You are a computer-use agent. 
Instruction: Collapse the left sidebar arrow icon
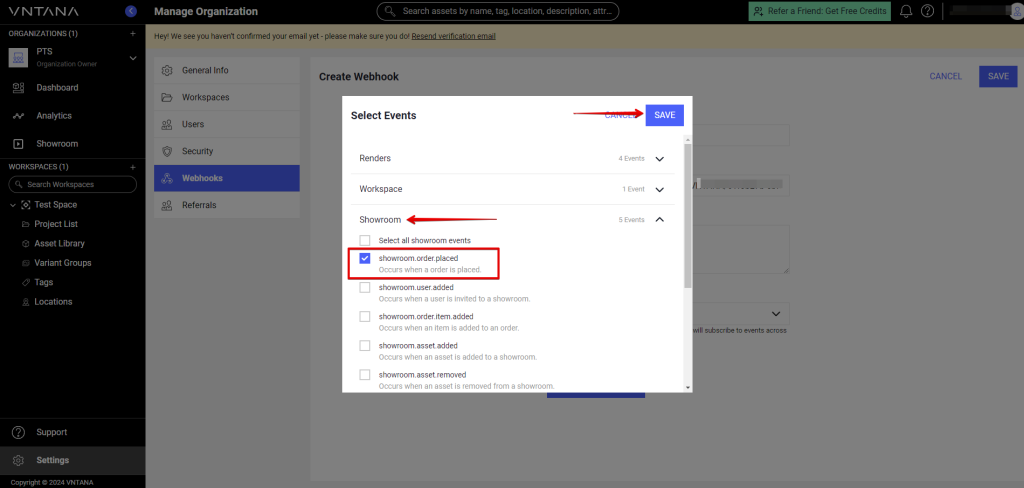tap(132, 11)
